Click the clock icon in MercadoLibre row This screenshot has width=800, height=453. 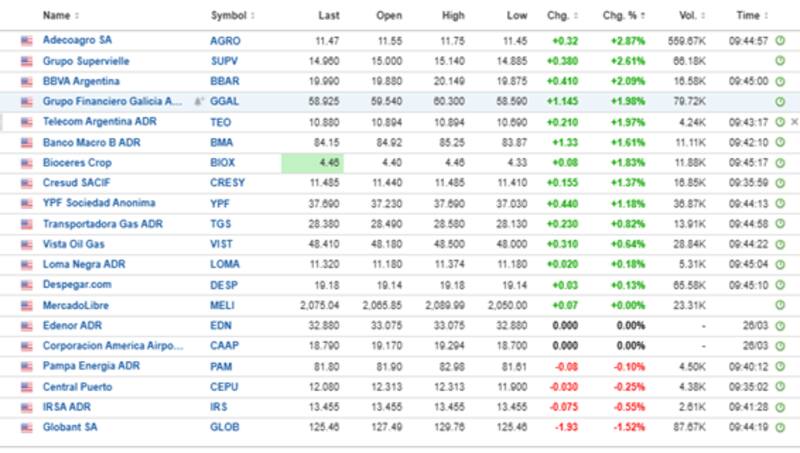click(x=780, y=306)
